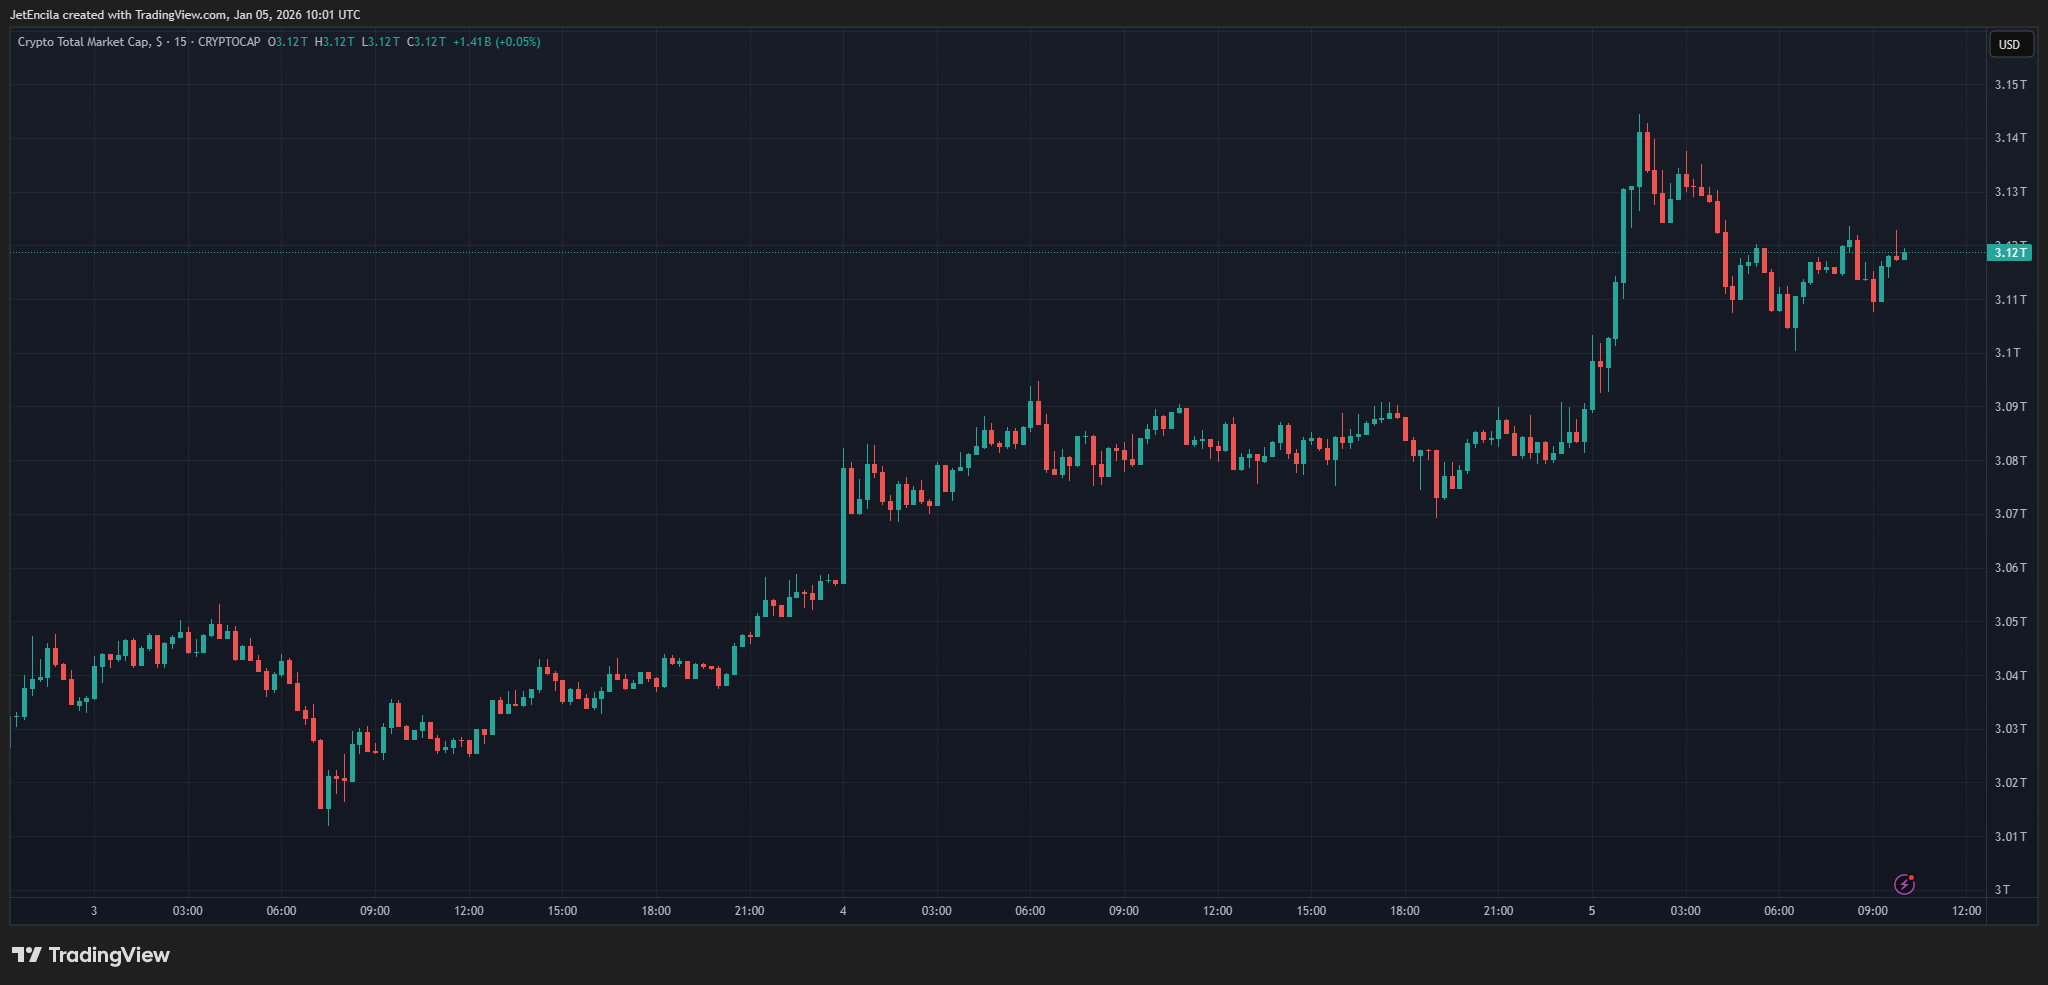Click the CRYPTOCAP source label in legend
This screenshot has width=2048, height=985.
[x=229, y=42]
